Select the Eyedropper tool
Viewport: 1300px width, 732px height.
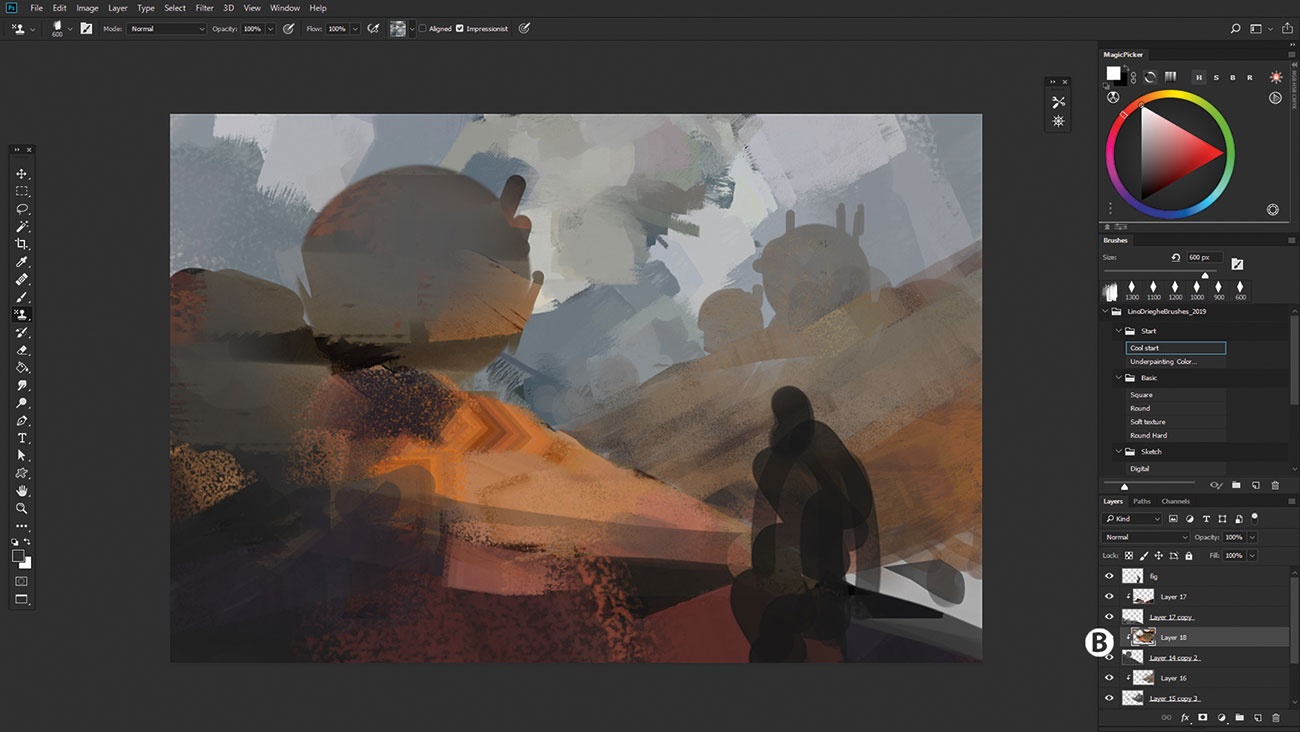click(21, 263)
